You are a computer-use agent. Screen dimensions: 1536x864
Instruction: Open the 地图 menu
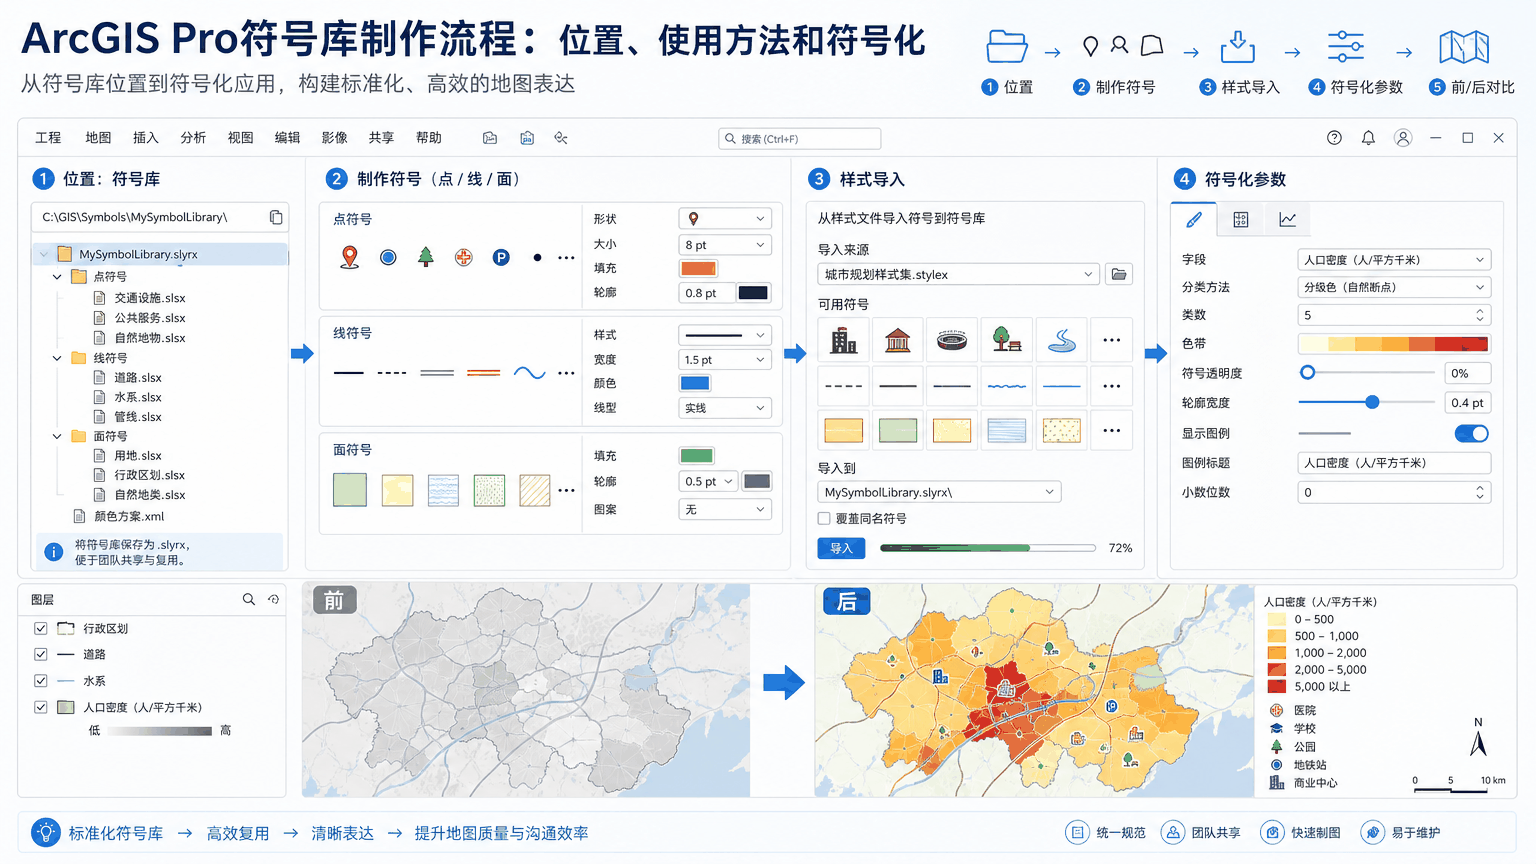[x=98, y=138]
